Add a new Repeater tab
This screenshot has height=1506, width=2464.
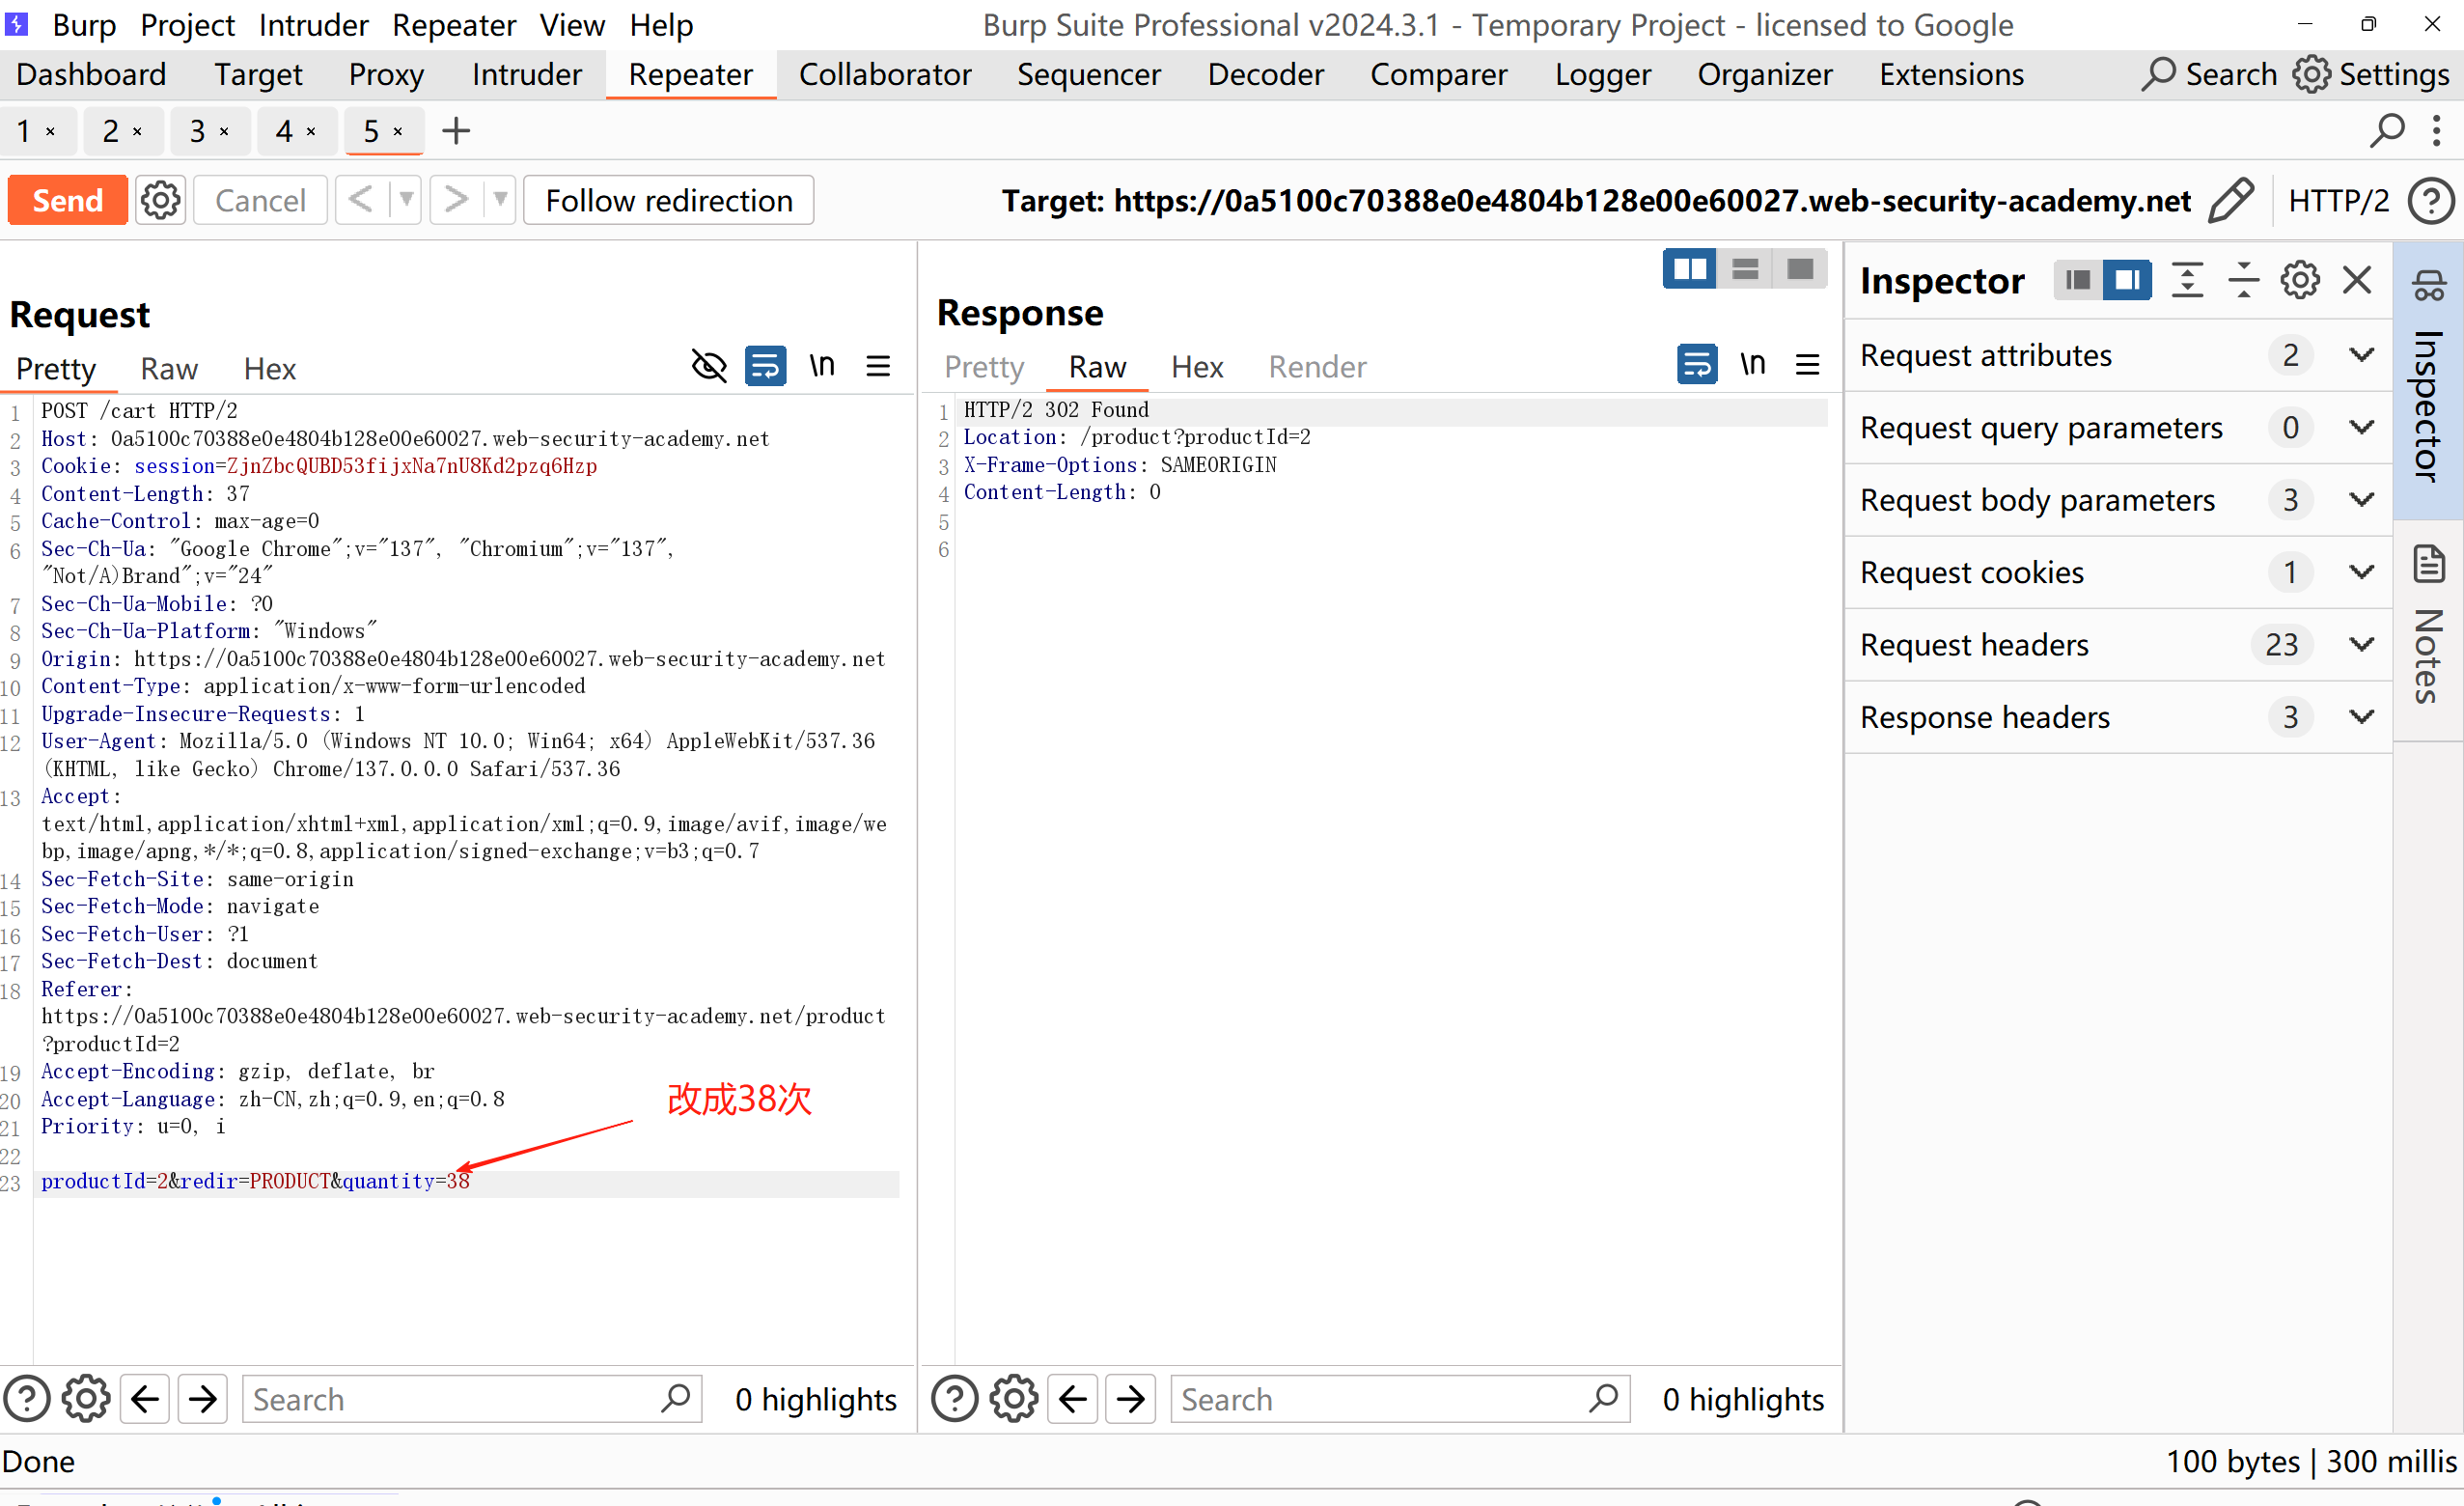[456, 131]
